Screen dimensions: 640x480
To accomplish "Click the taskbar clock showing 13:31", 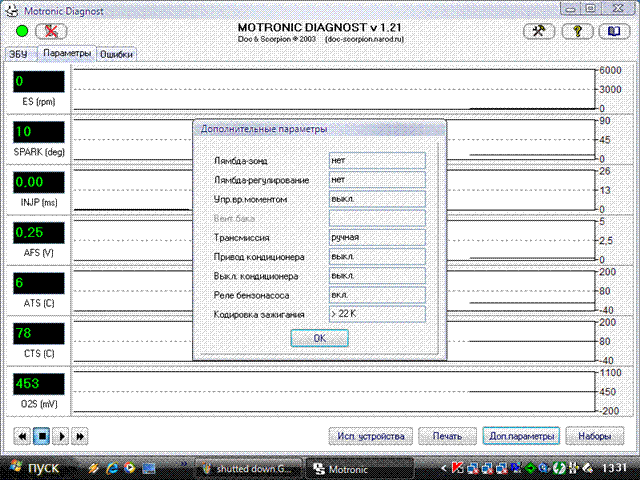I will [614, 468].
